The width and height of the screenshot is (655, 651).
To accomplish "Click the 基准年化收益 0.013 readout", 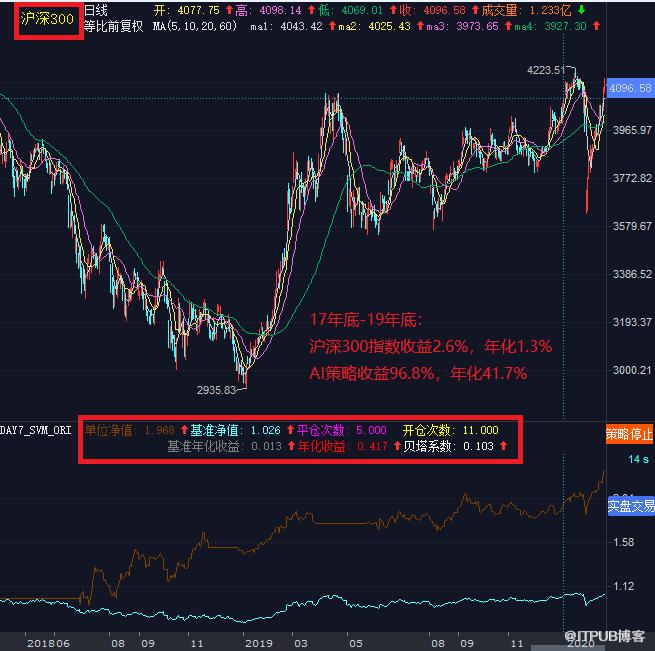I will tap(225, 446).
